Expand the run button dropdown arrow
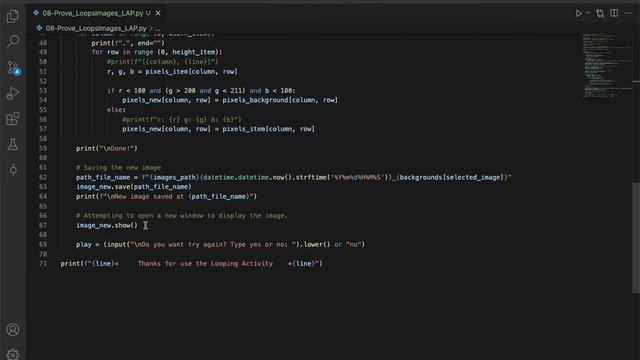Image resolution: width=640 pixels, height=360 pixels. [588, 13]
